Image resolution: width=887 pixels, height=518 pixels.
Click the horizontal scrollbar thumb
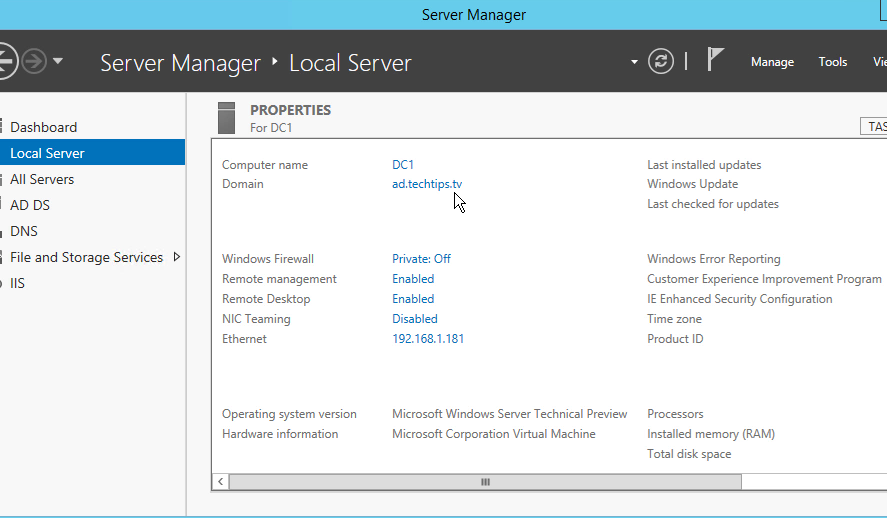485,482
